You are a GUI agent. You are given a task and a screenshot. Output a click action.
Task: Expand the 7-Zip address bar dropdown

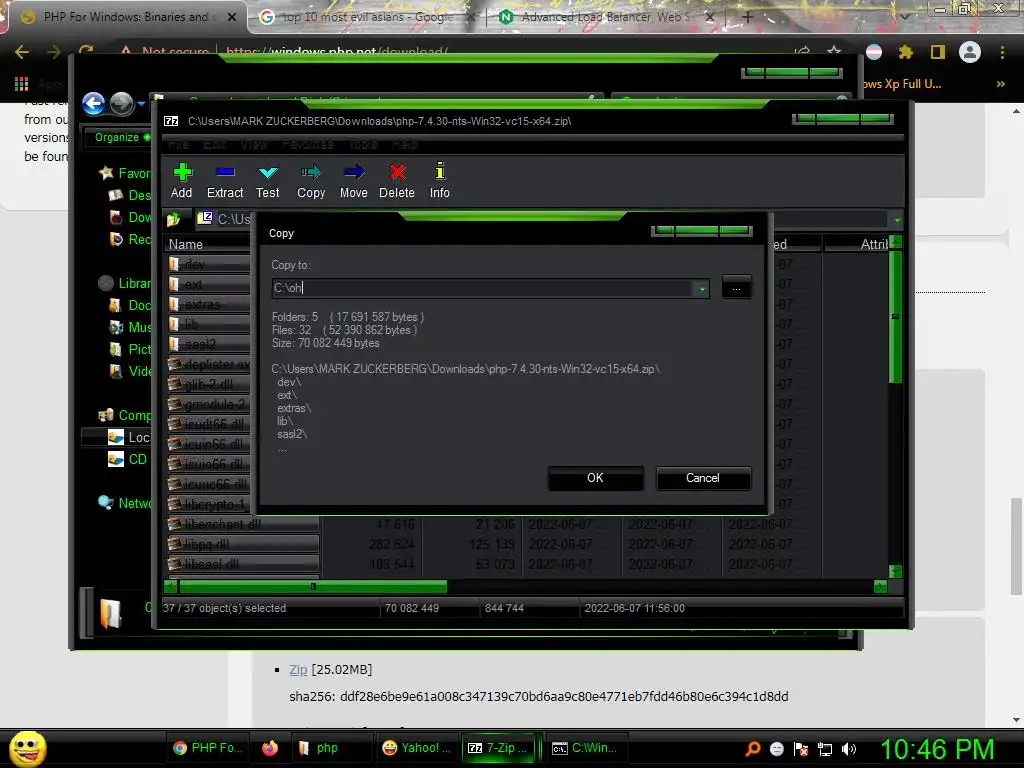point(897,220)
